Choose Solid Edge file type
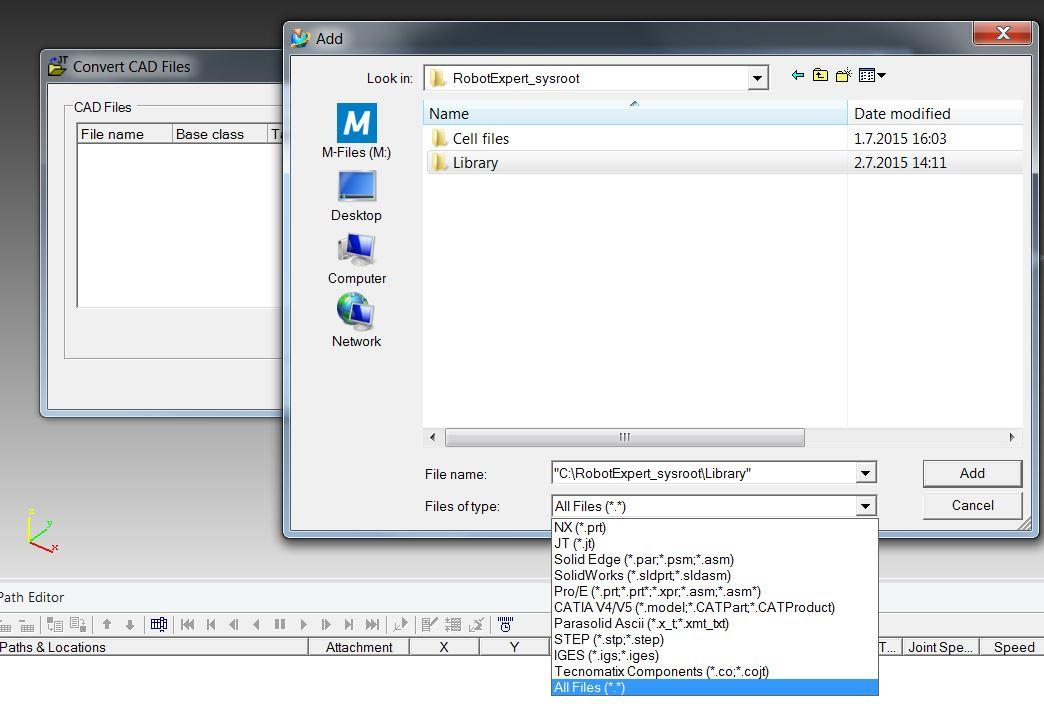This screenshot has width=1044, height=704. click(714, 559)
